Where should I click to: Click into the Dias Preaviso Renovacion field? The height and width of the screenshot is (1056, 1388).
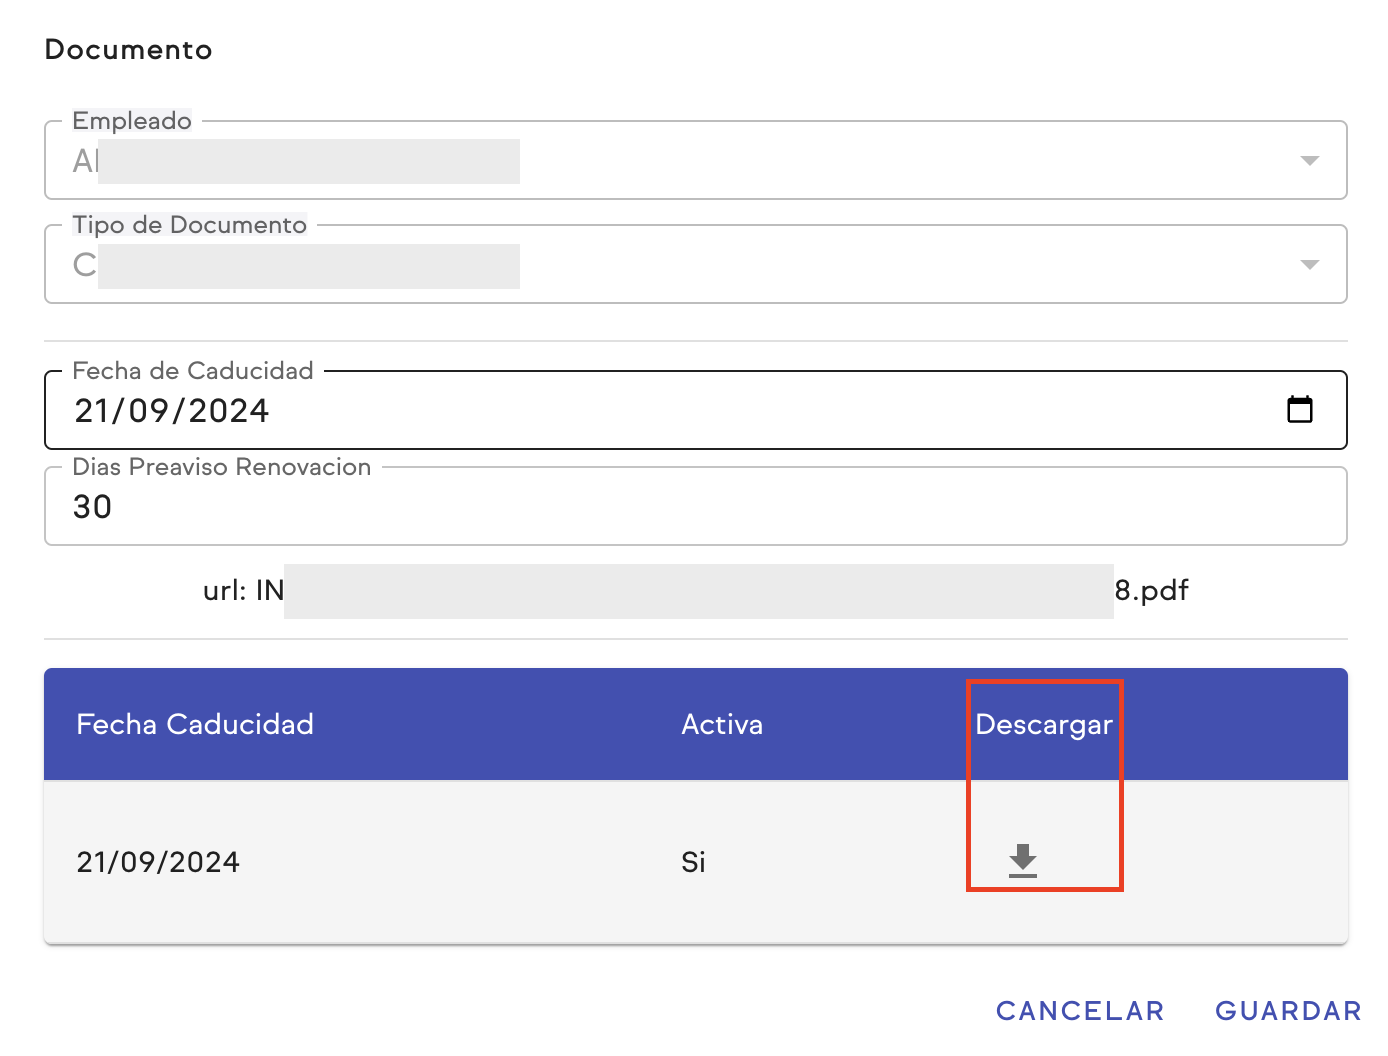(x=600, y=507)
